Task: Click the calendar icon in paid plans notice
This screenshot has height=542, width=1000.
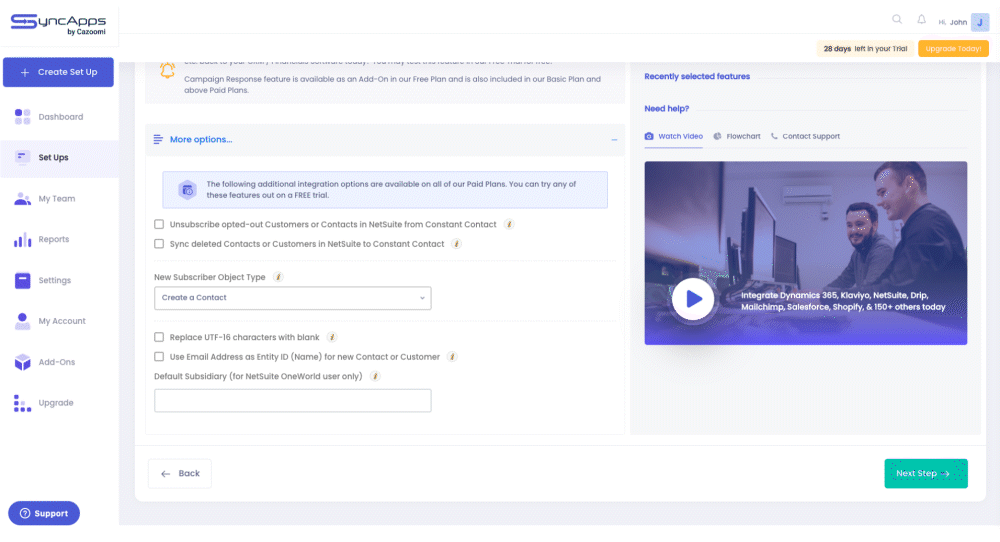Action: coord(187,189)
